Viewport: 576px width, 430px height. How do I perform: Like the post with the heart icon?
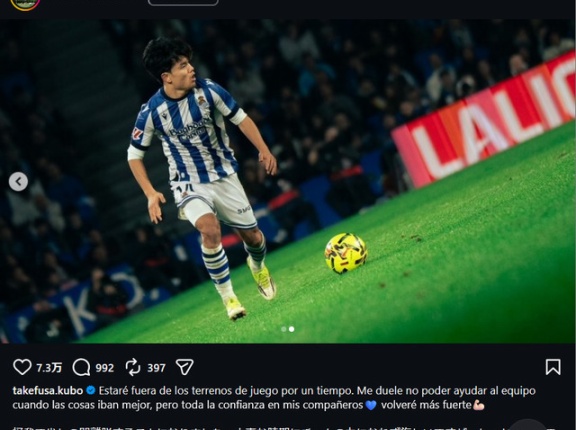pos(22,367)
